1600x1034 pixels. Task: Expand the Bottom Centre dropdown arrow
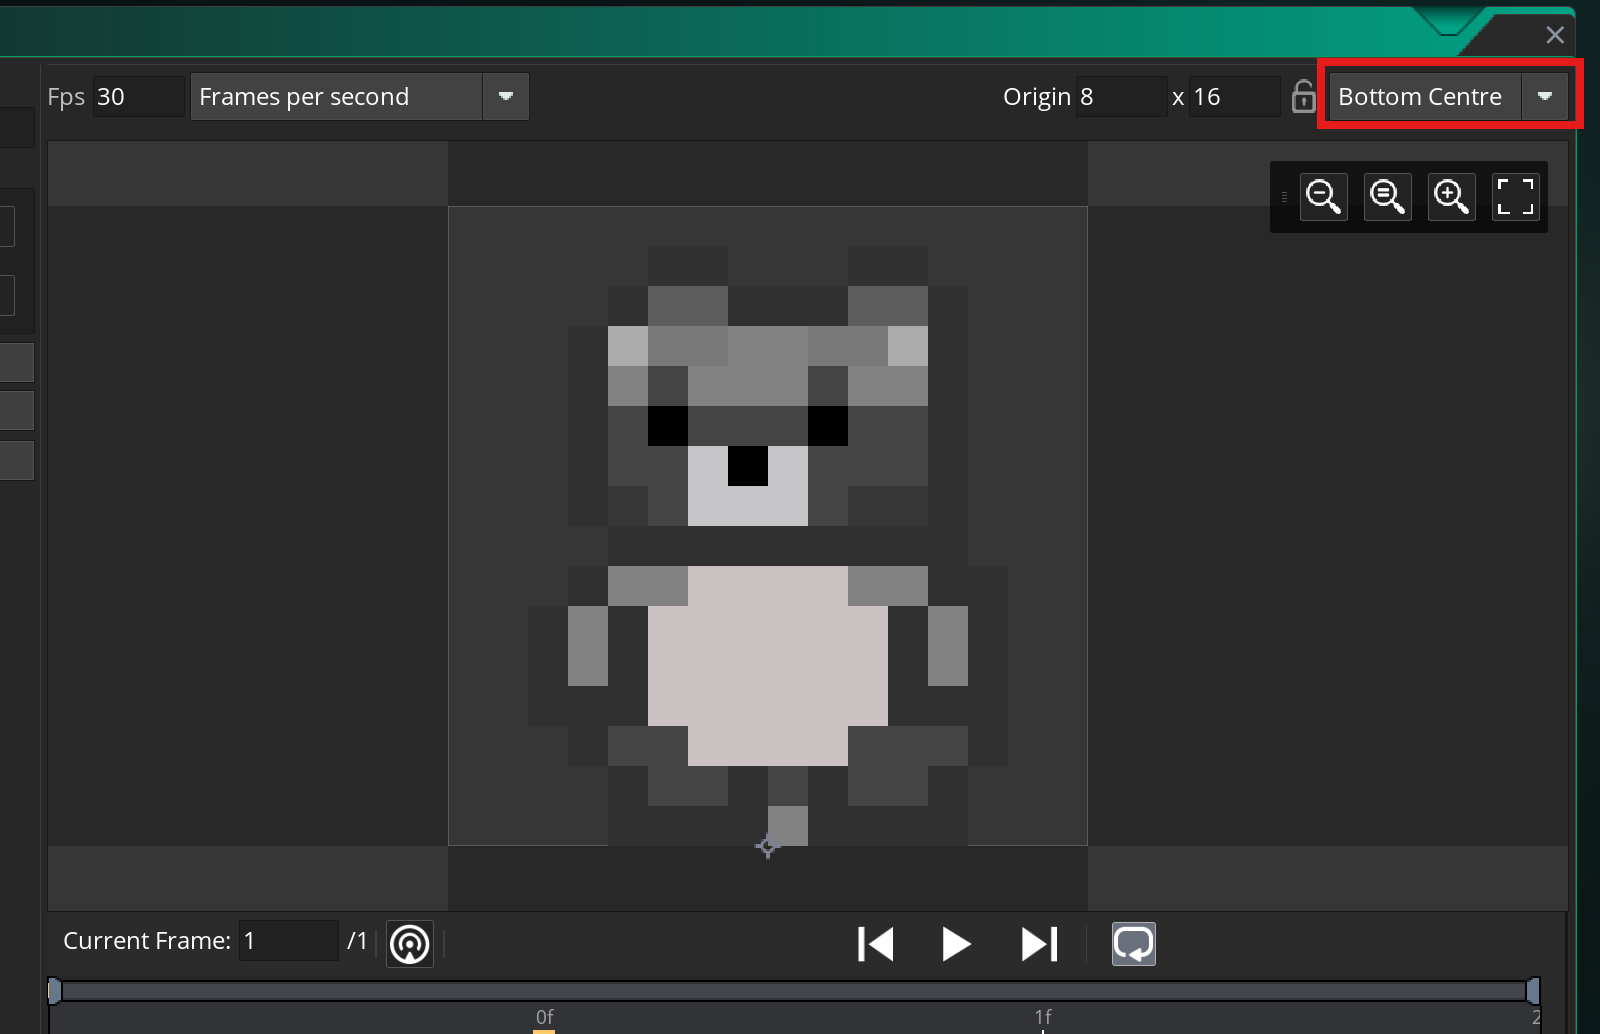(x=1545, y=97)
